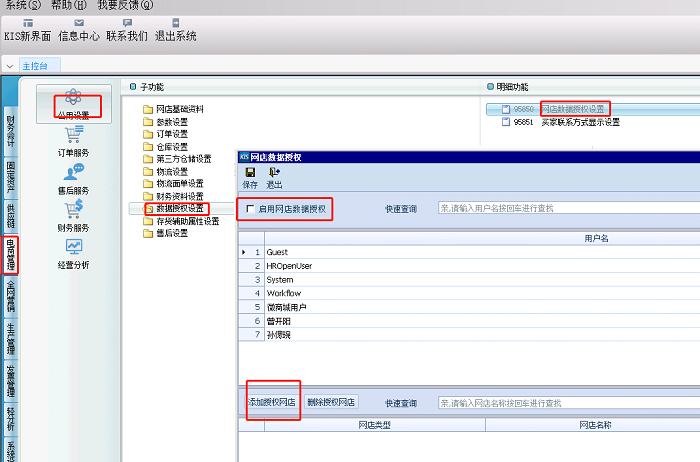Image resolution: width=700 pixels, height=462 pixels.
Task: Select Workflow user row in grid
Action: pos(284,293)
